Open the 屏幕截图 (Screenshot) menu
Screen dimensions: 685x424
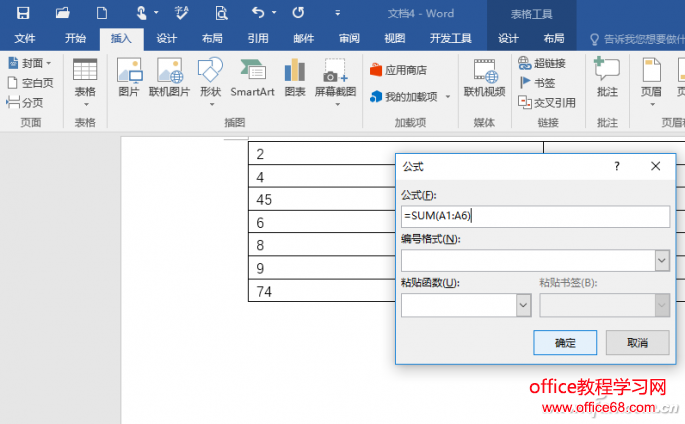coord(336,82)
